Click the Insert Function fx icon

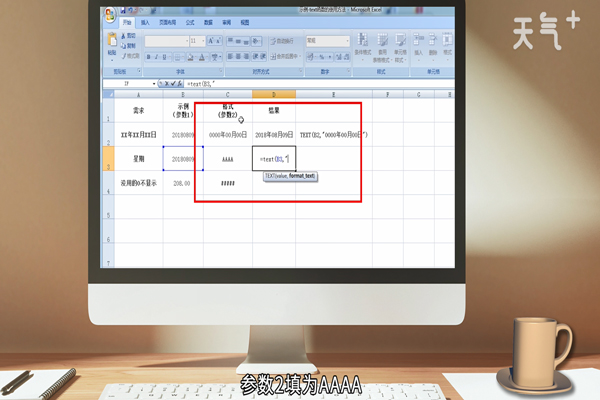coord(181,83)
